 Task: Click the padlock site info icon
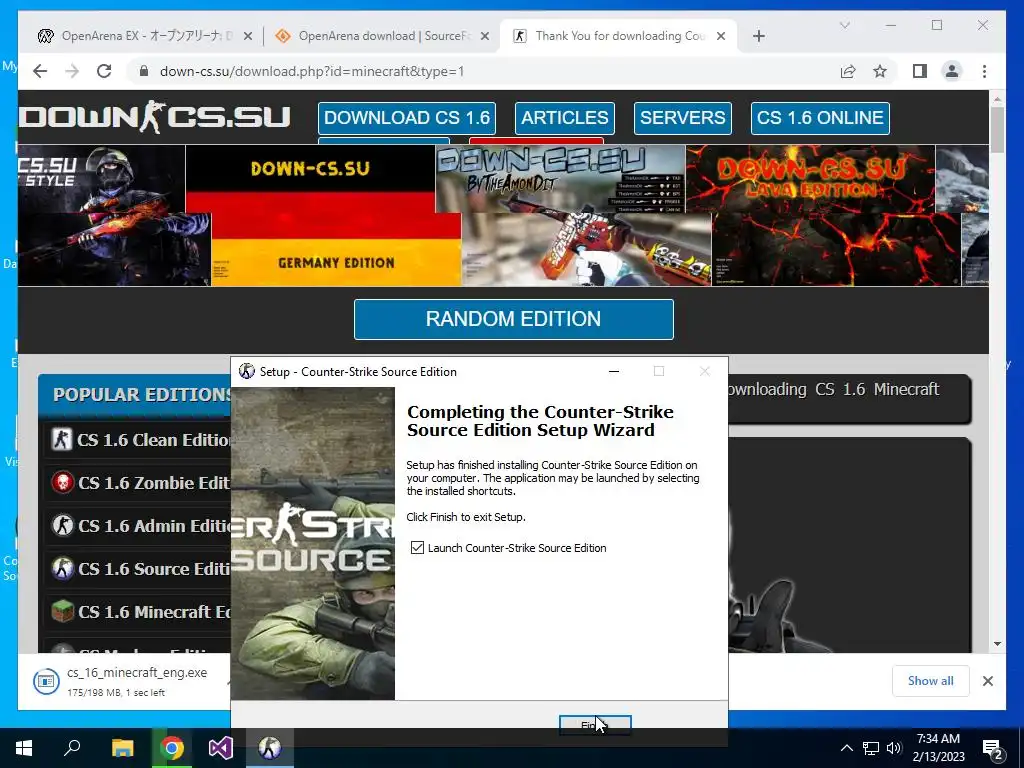coord(144,71)
